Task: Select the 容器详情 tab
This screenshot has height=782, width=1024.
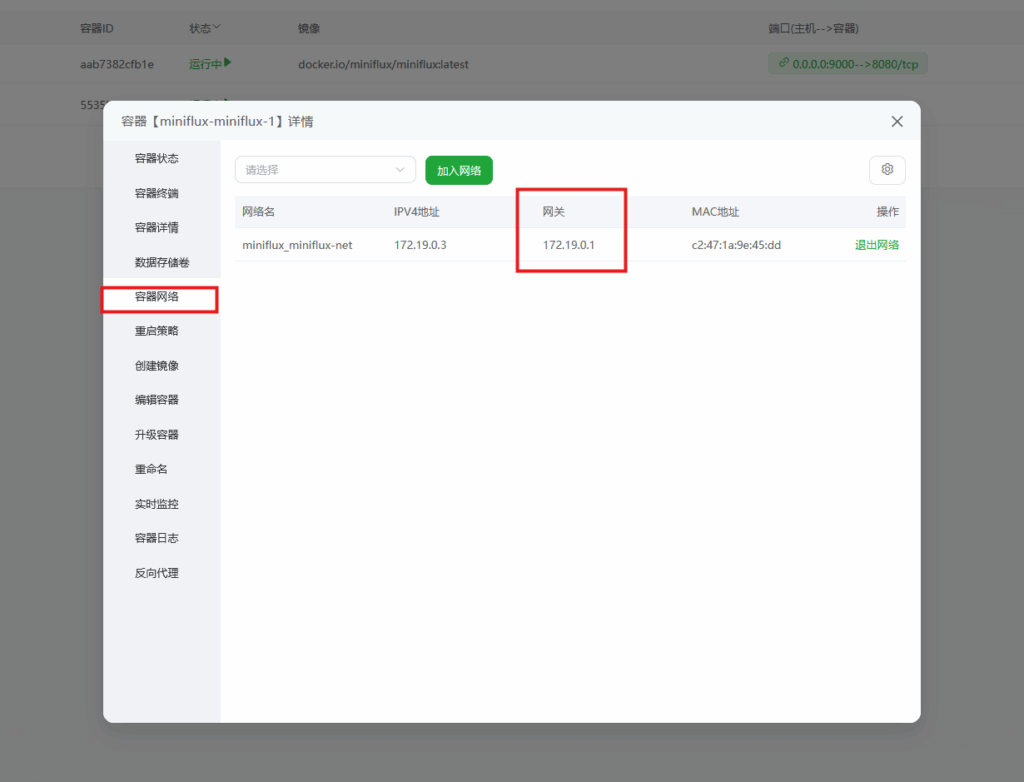Action: pyautogui.click(x=157, y=227)
